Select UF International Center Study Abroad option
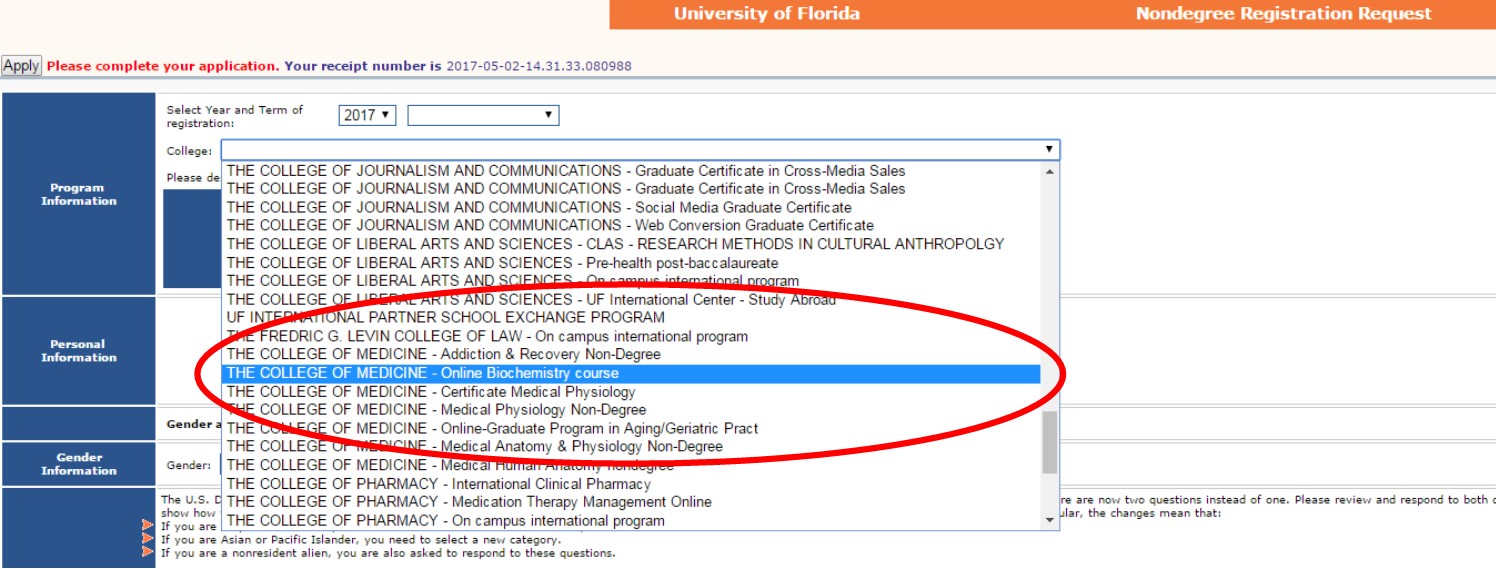 point(631,299)
